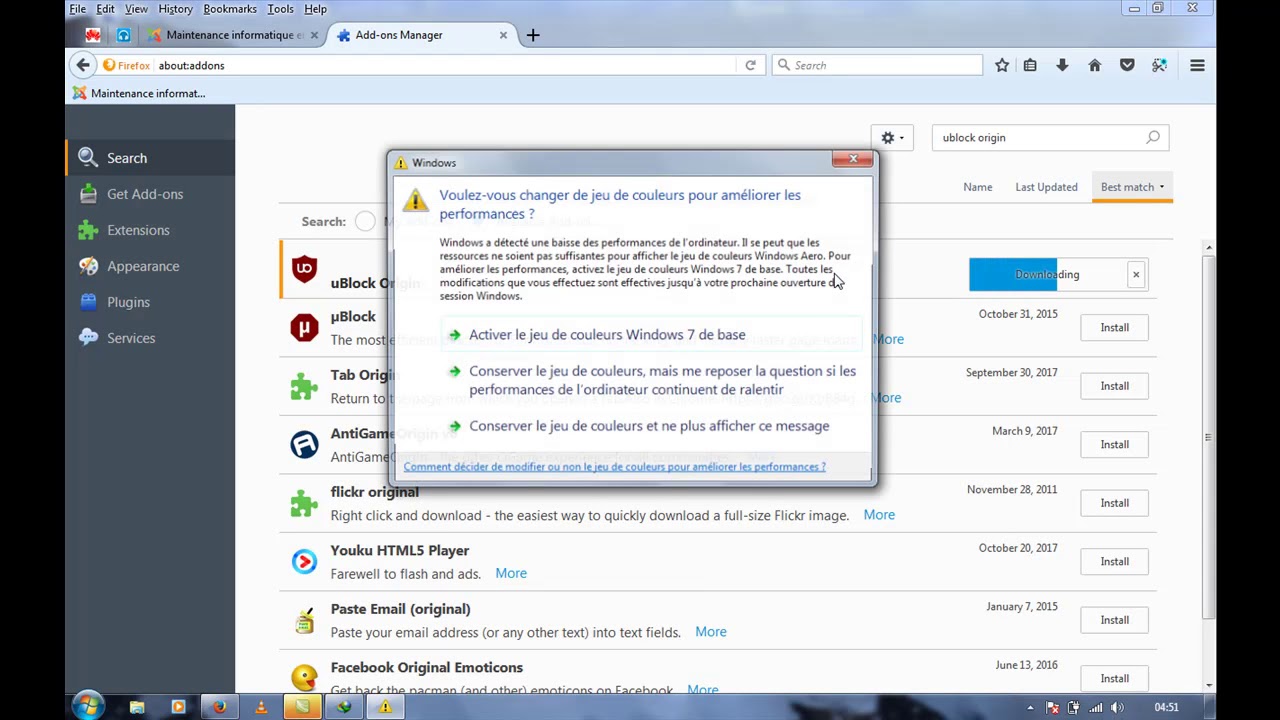Click the Firefox identity icon in address bar
Image resolution: width=1280 pixels, height=720 pixels.
pos(126,65)
